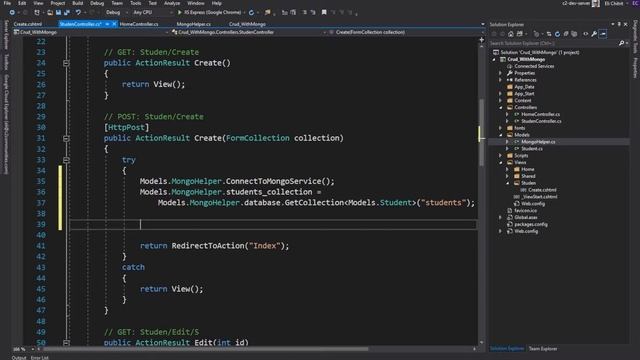Click the Navigate Backward toolbar icon
This screenshot has height=360, width=640.
pos(12,12)
